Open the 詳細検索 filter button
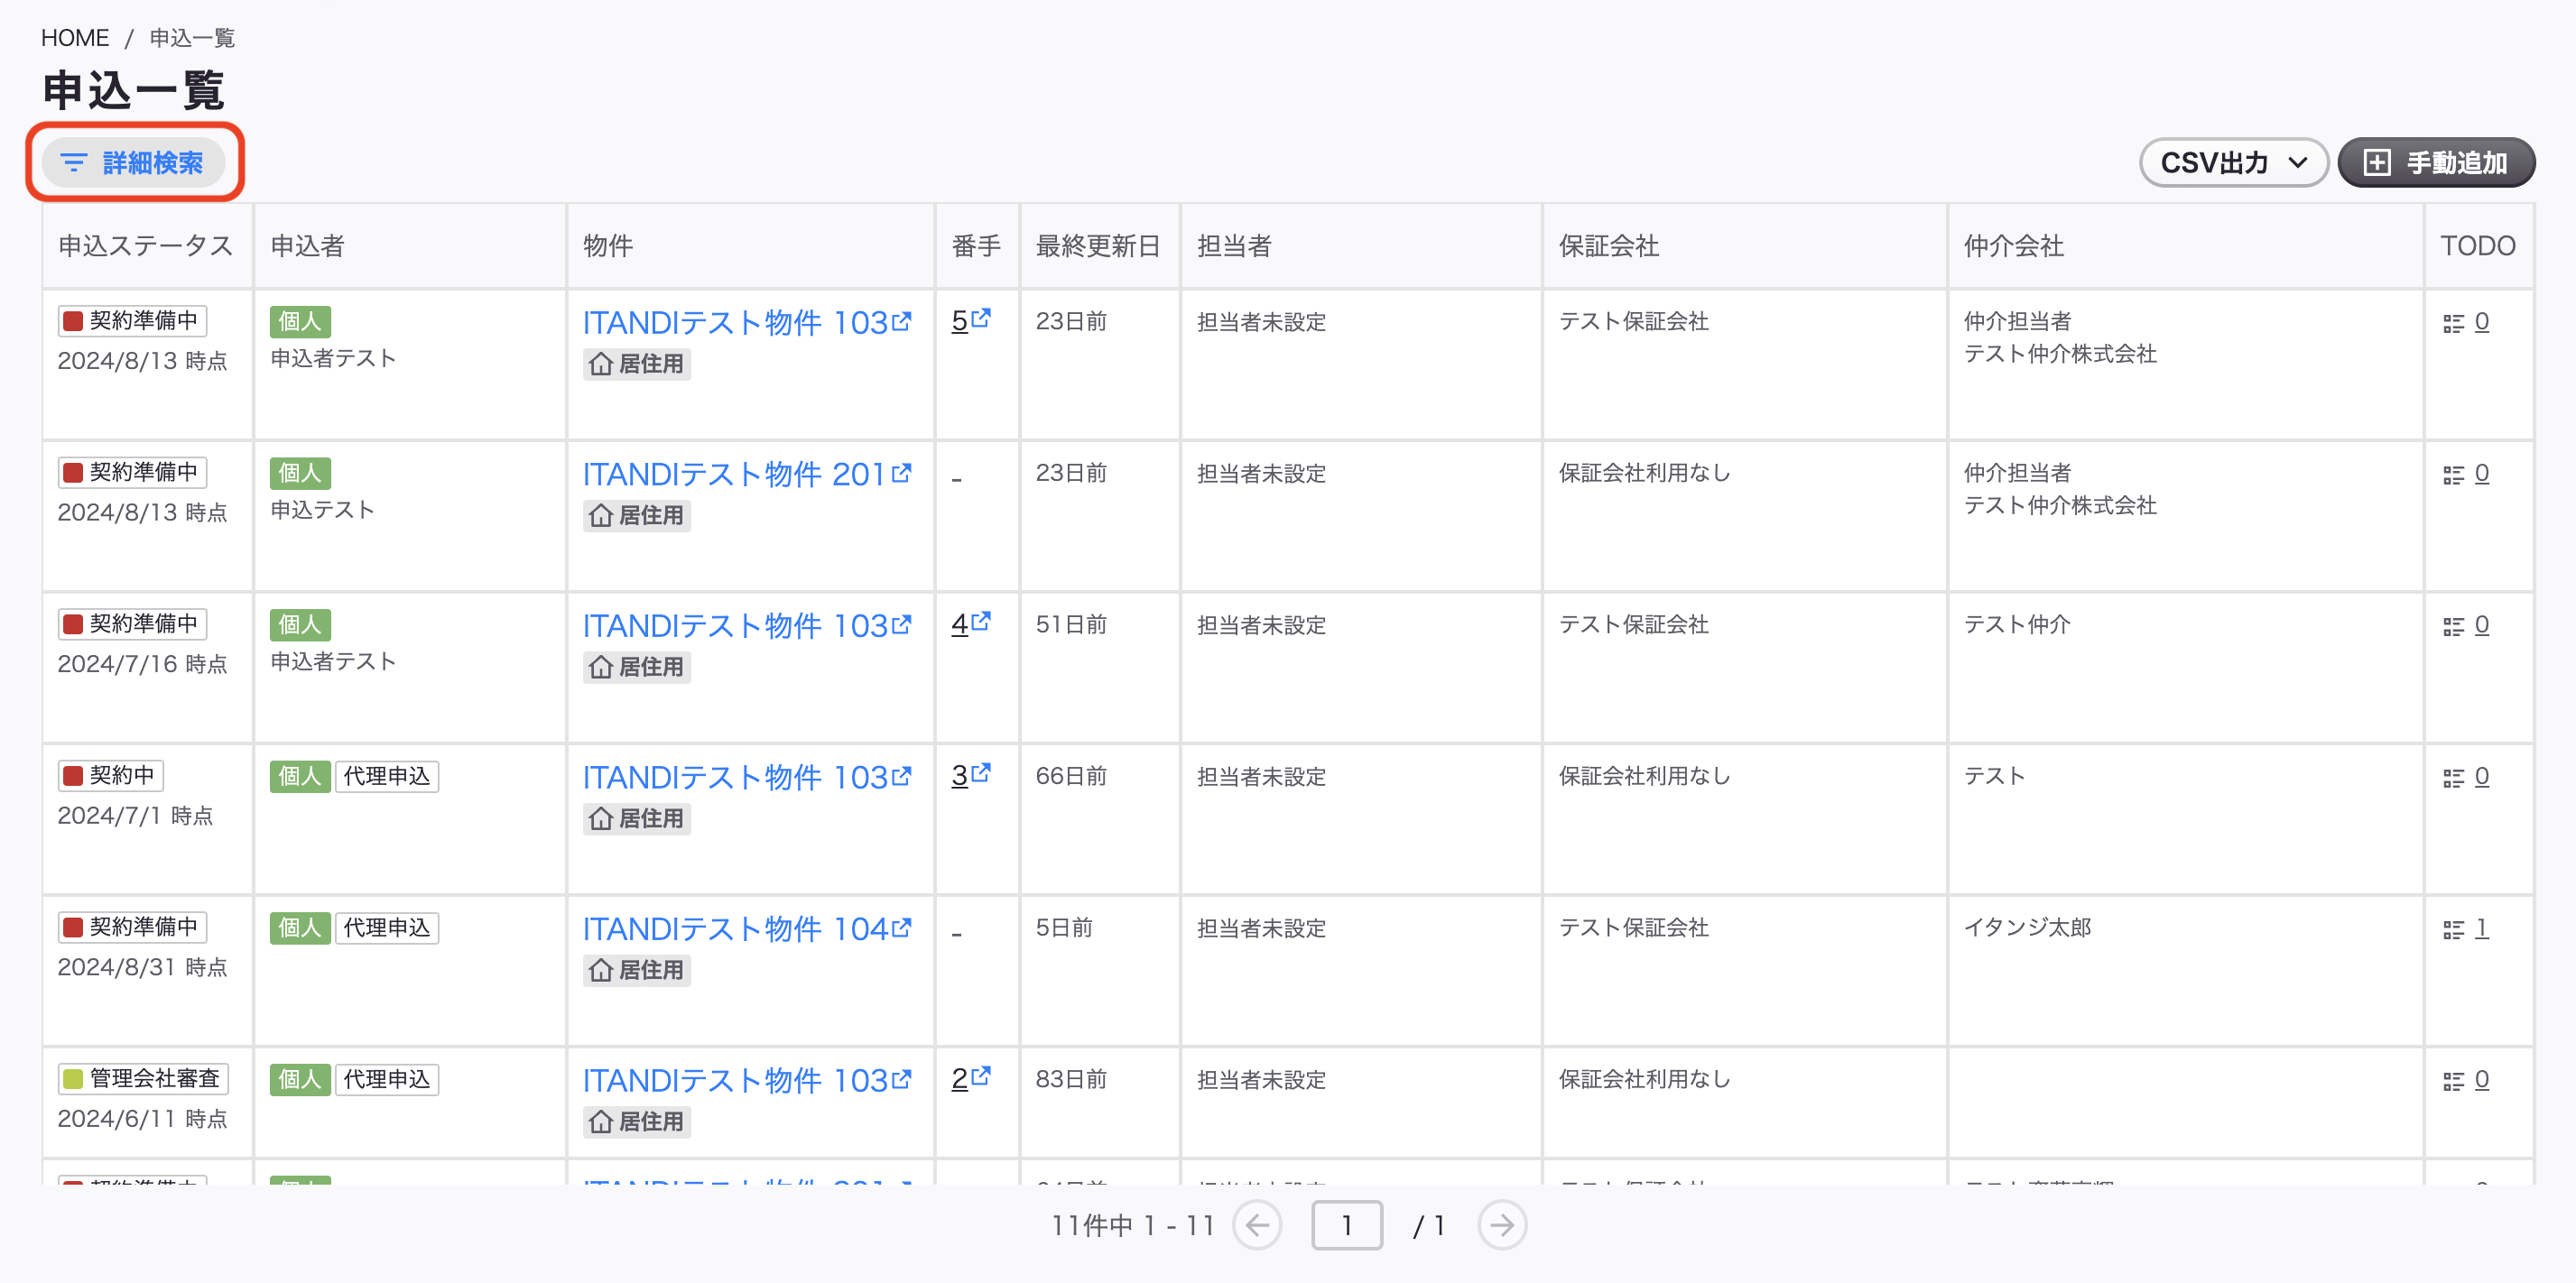 [x=133, y=162]
